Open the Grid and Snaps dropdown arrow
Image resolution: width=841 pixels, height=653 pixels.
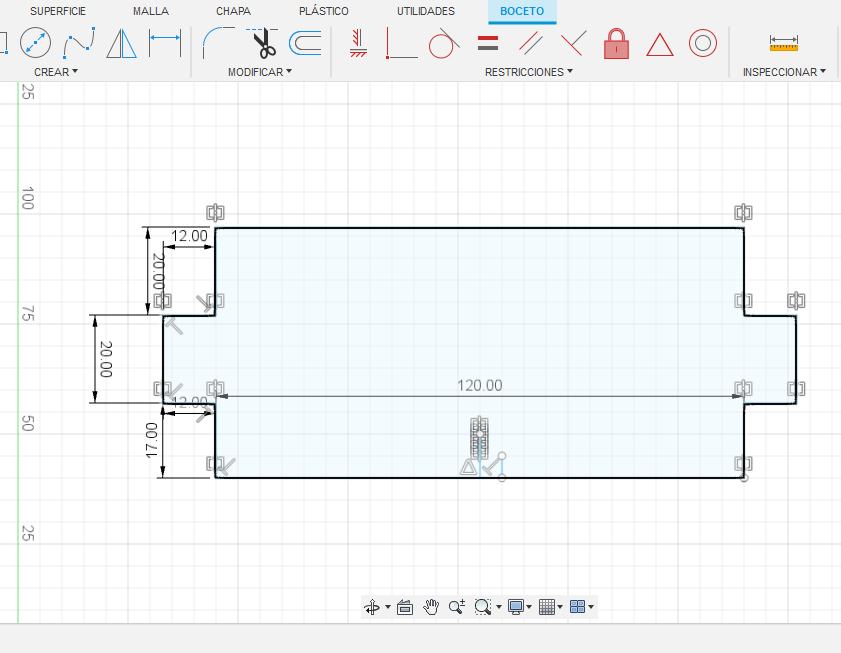click(x=560, y=607)
